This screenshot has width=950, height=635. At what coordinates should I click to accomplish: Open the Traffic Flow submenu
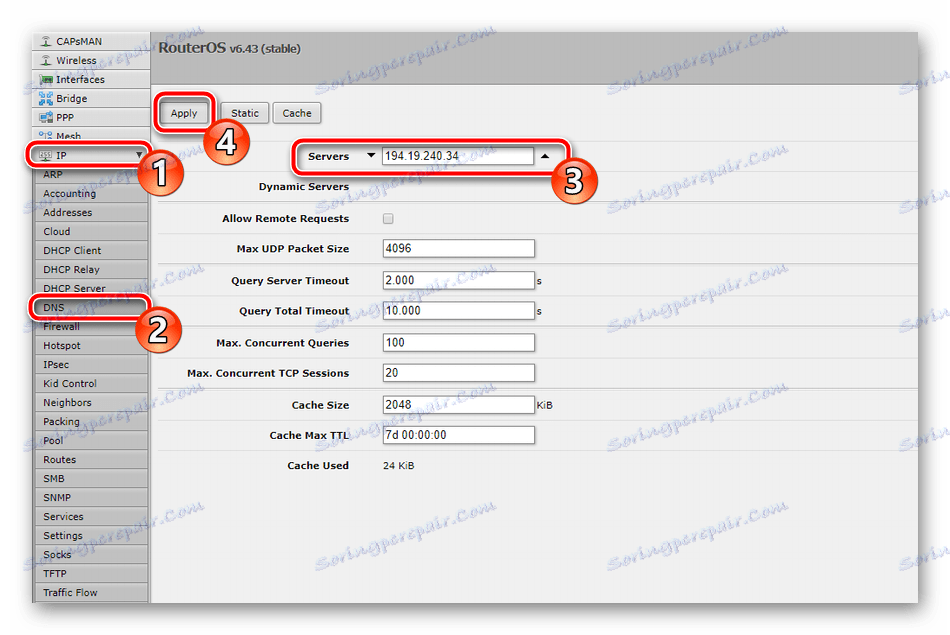91,593
